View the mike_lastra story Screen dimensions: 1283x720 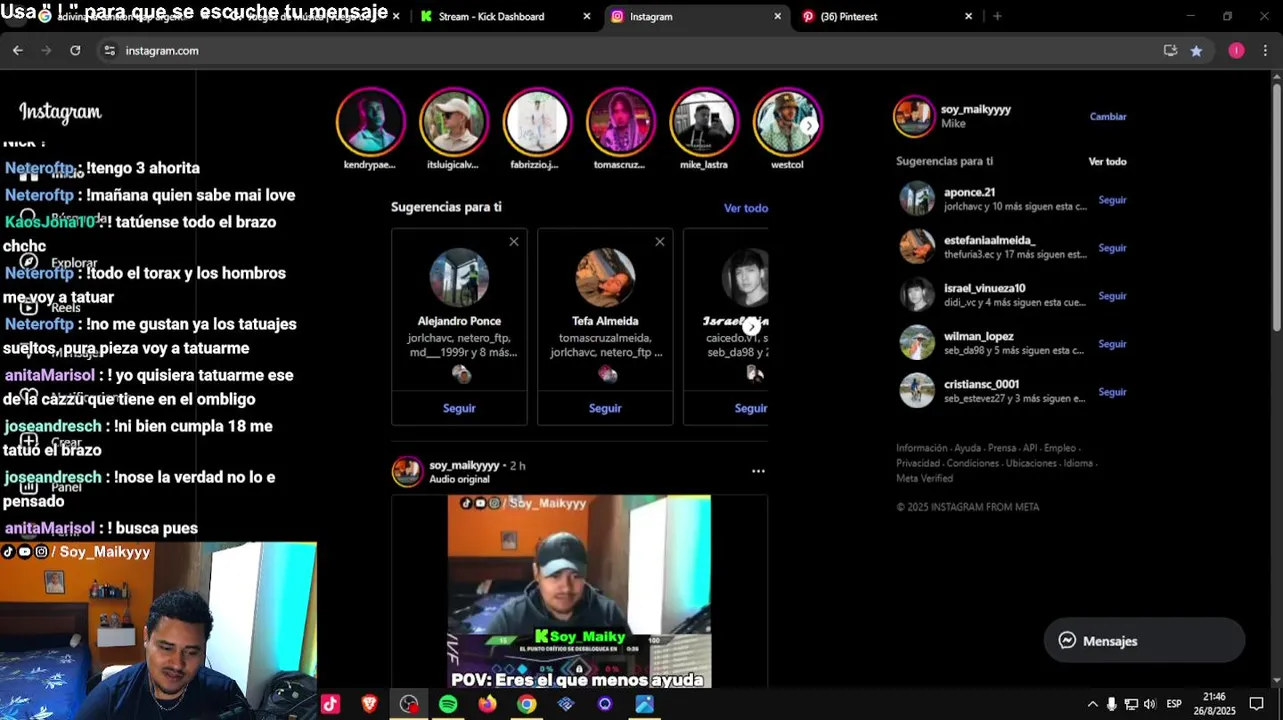tap(704, 122)
